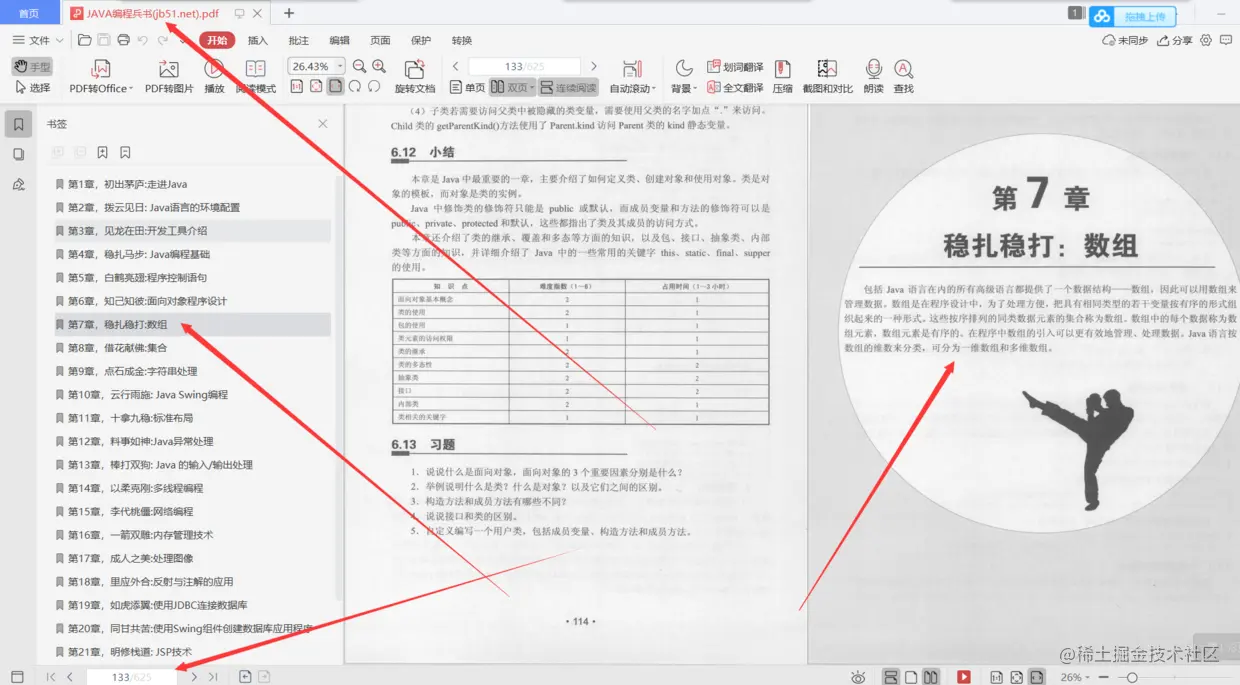Image resolution: width=1240 pixels, height=685 pixels.
Task: Toggle 双页 double page view
Action: [x=510, y=88]
